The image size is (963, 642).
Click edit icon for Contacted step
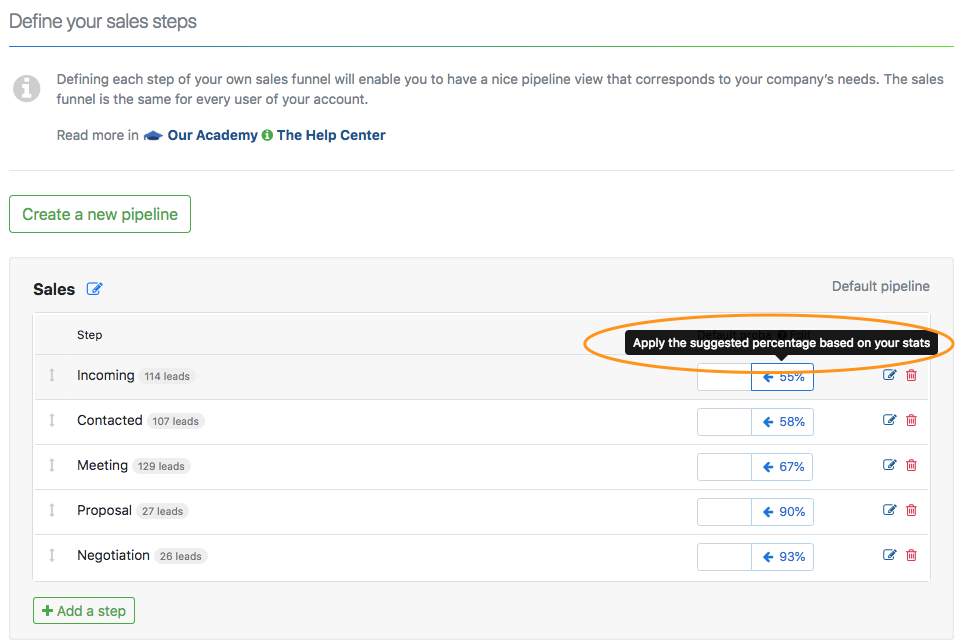coord(890,420)
